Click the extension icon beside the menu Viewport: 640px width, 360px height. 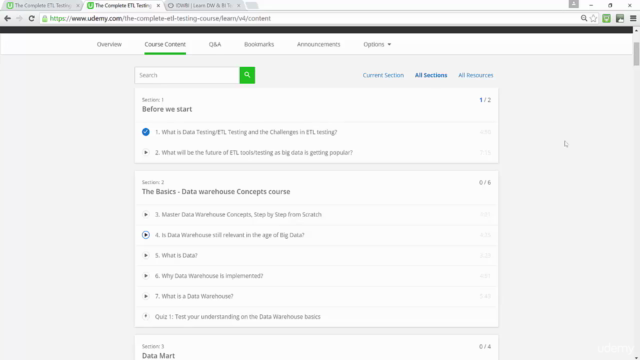point(620,18)
